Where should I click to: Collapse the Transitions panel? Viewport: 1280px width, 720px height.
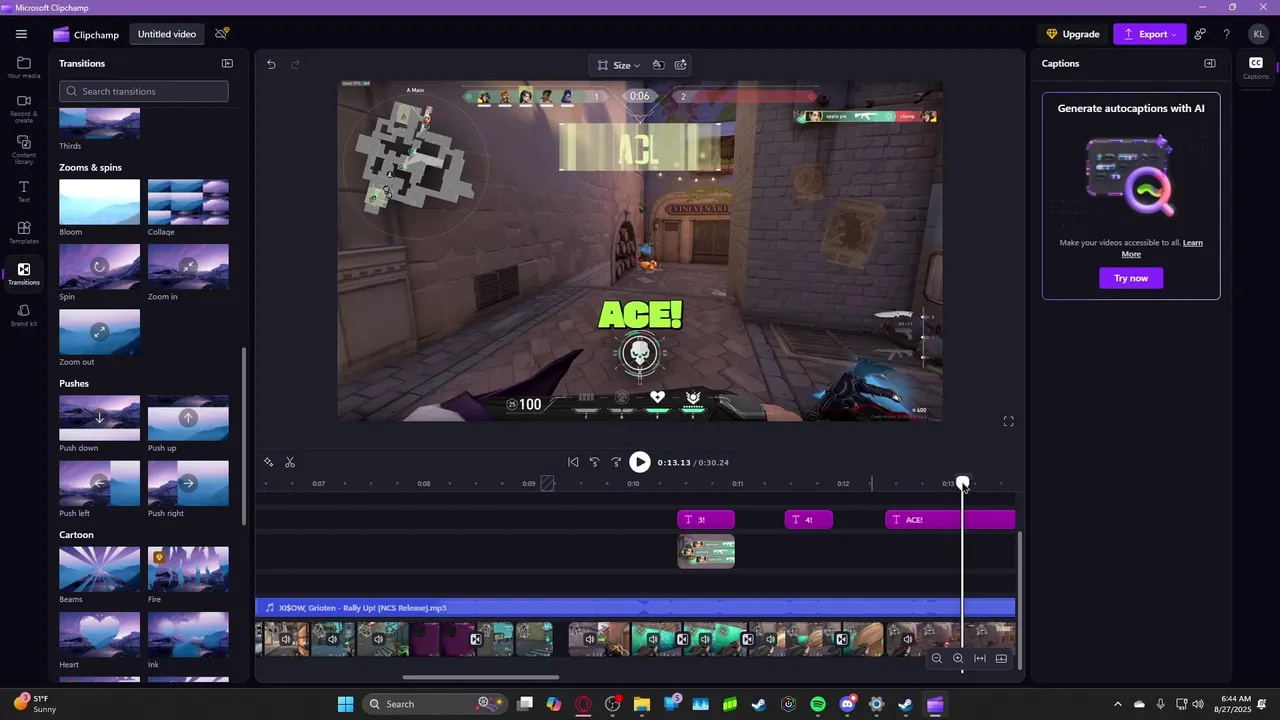pos(227,63)
